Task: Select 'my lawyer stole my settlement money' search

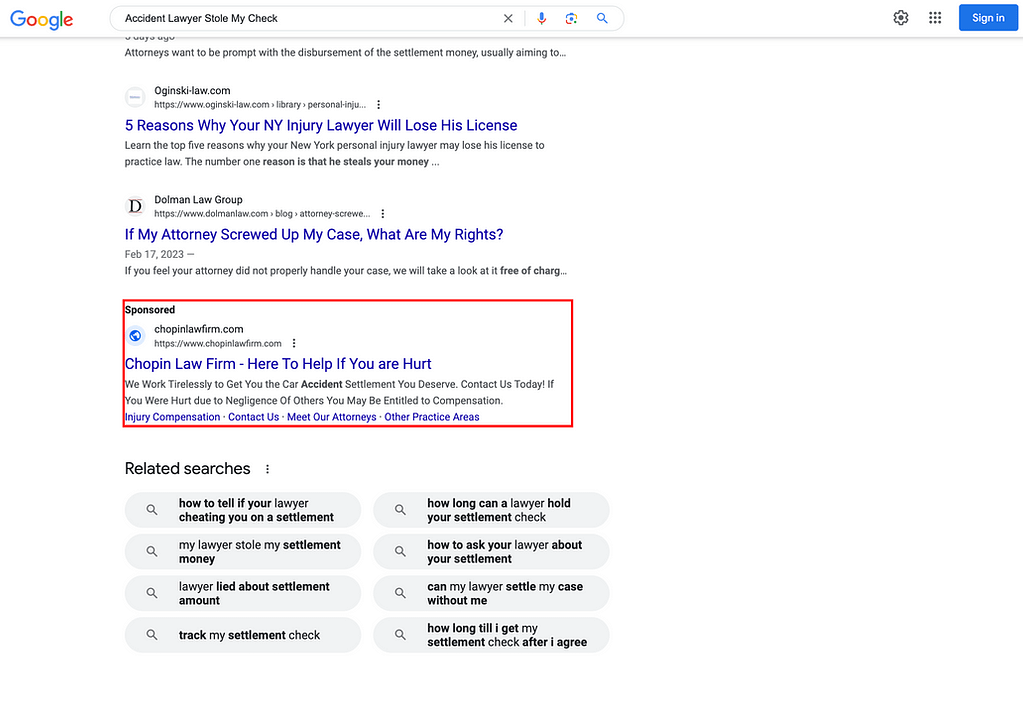Action: (243, 552)
